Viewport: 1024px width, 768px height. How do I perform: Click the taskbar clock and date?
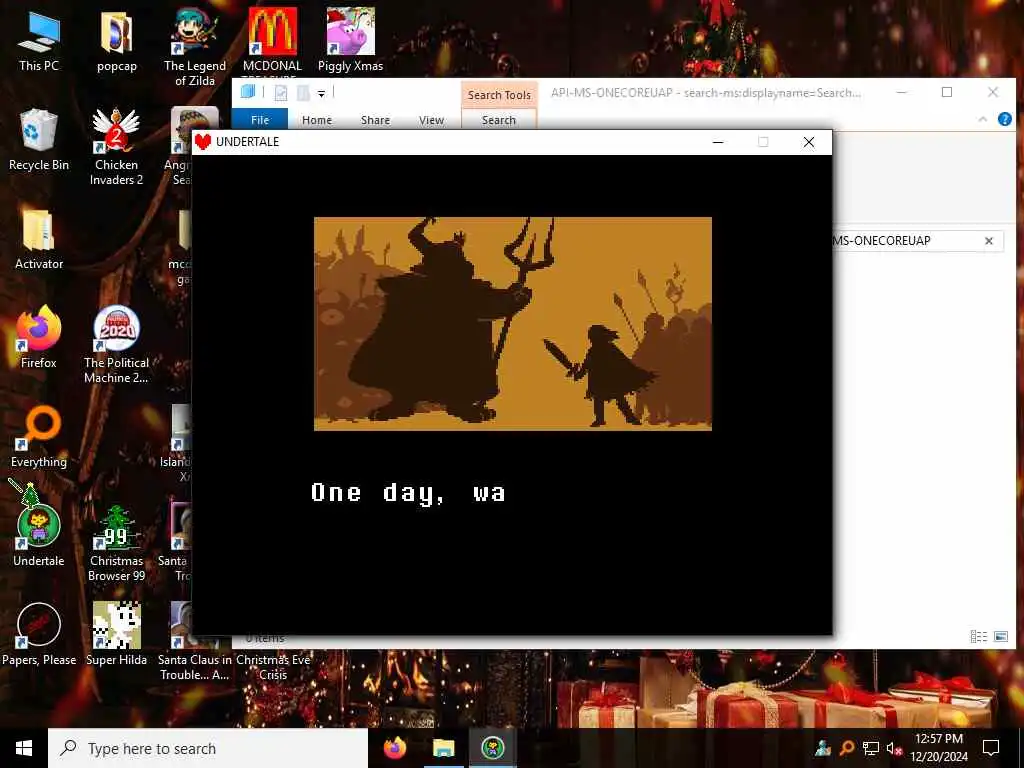(939, 748)
